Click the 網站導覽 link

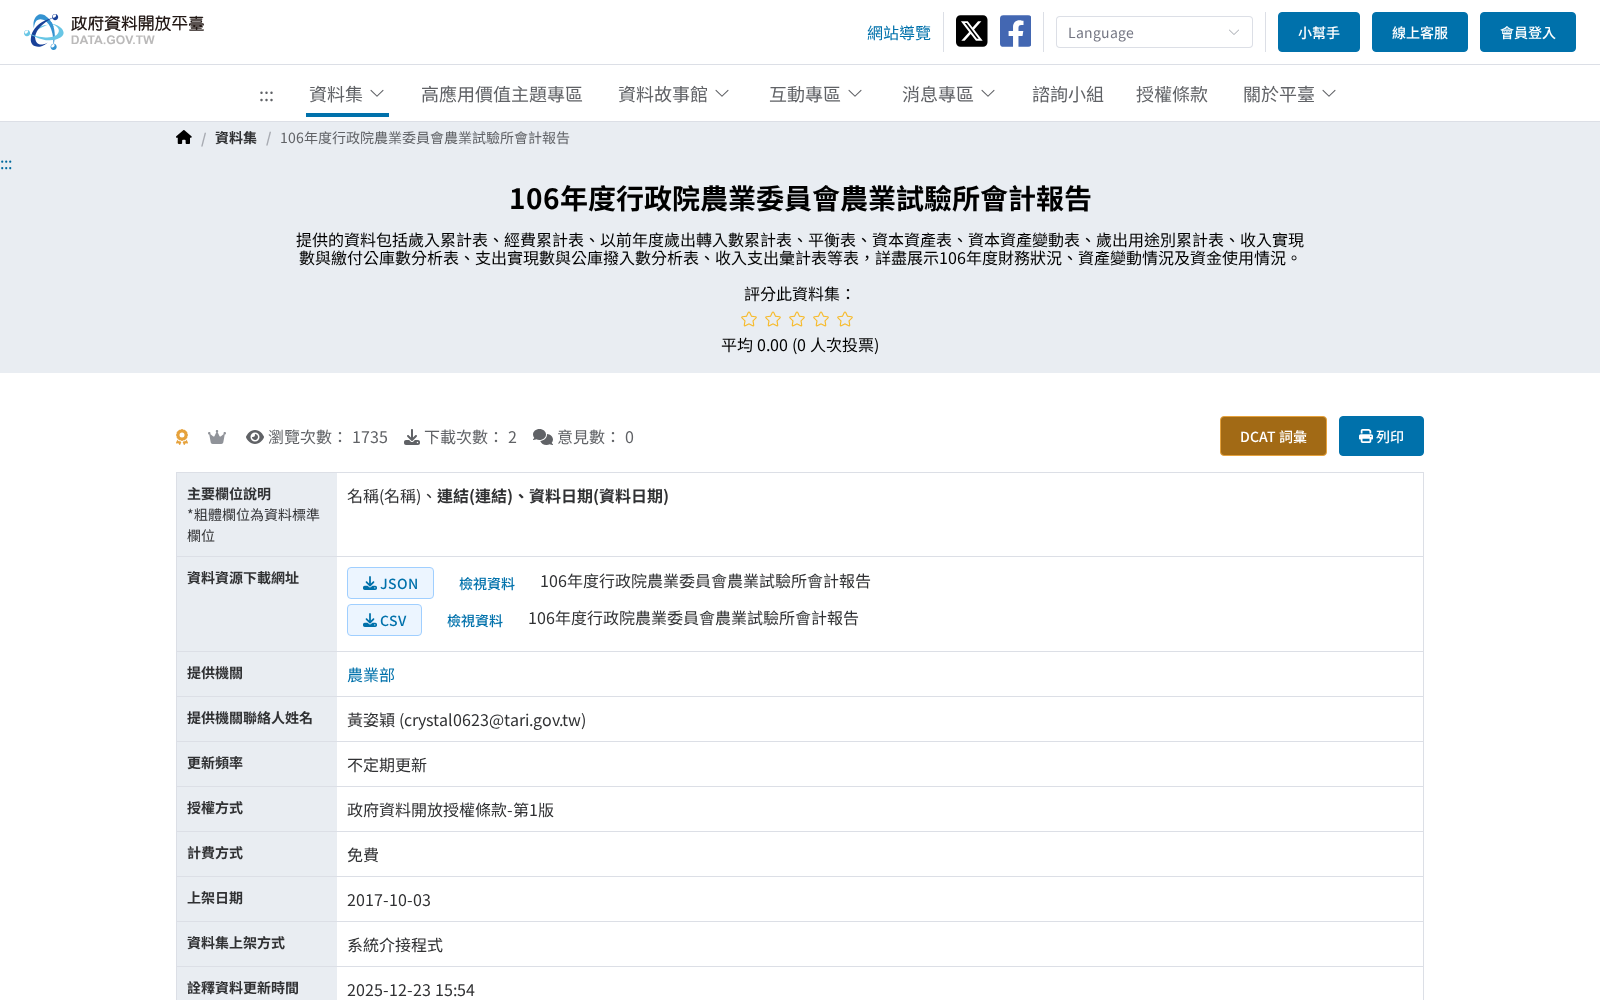coord(899,33)
